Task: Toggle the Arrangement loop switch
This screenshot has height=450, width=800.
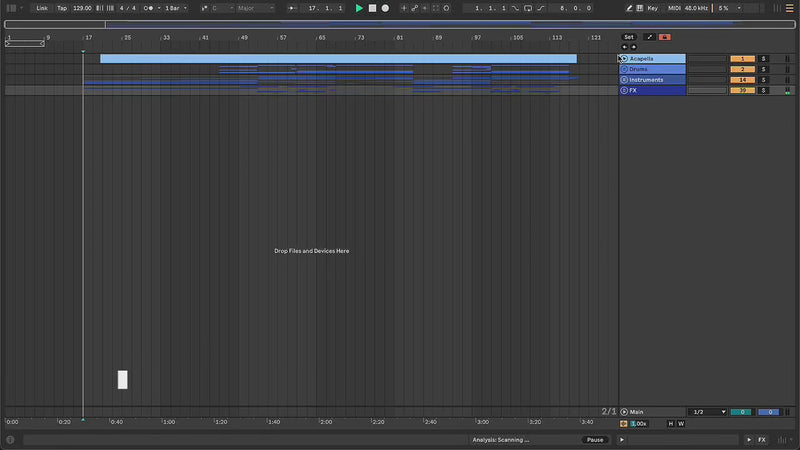Action: click(x=529, y=8)
